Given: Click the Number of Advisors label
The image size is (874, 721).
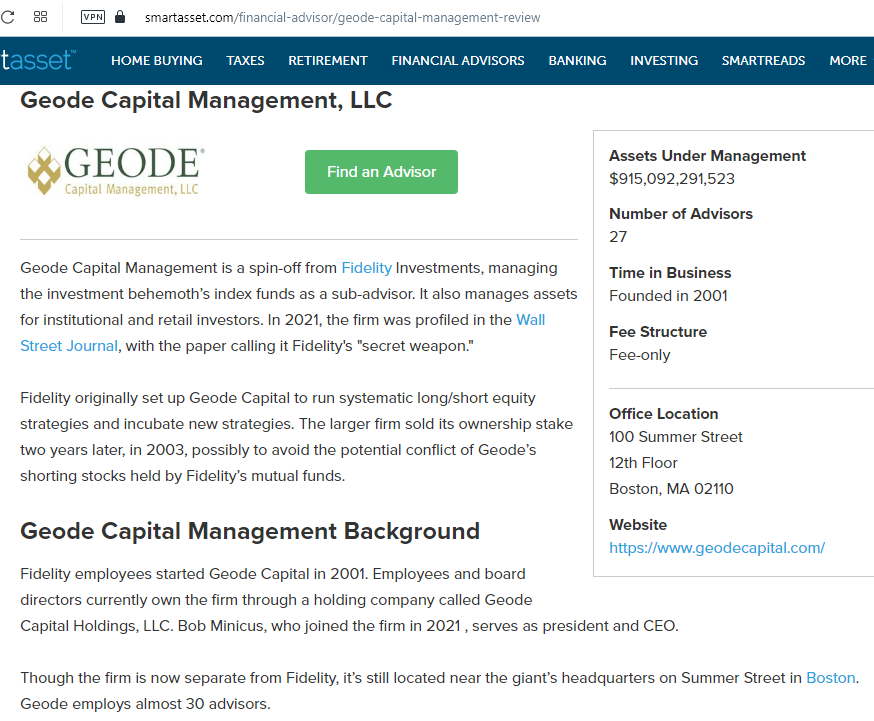Looking at the screenshot, I should click(x=681, y=214).
